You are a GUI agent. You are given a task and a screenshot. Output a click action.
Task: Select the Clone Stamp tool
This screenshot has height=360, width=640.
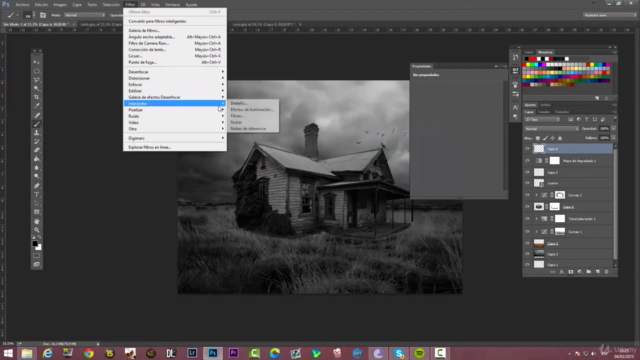pyautogui.click(x=37, y=133)
